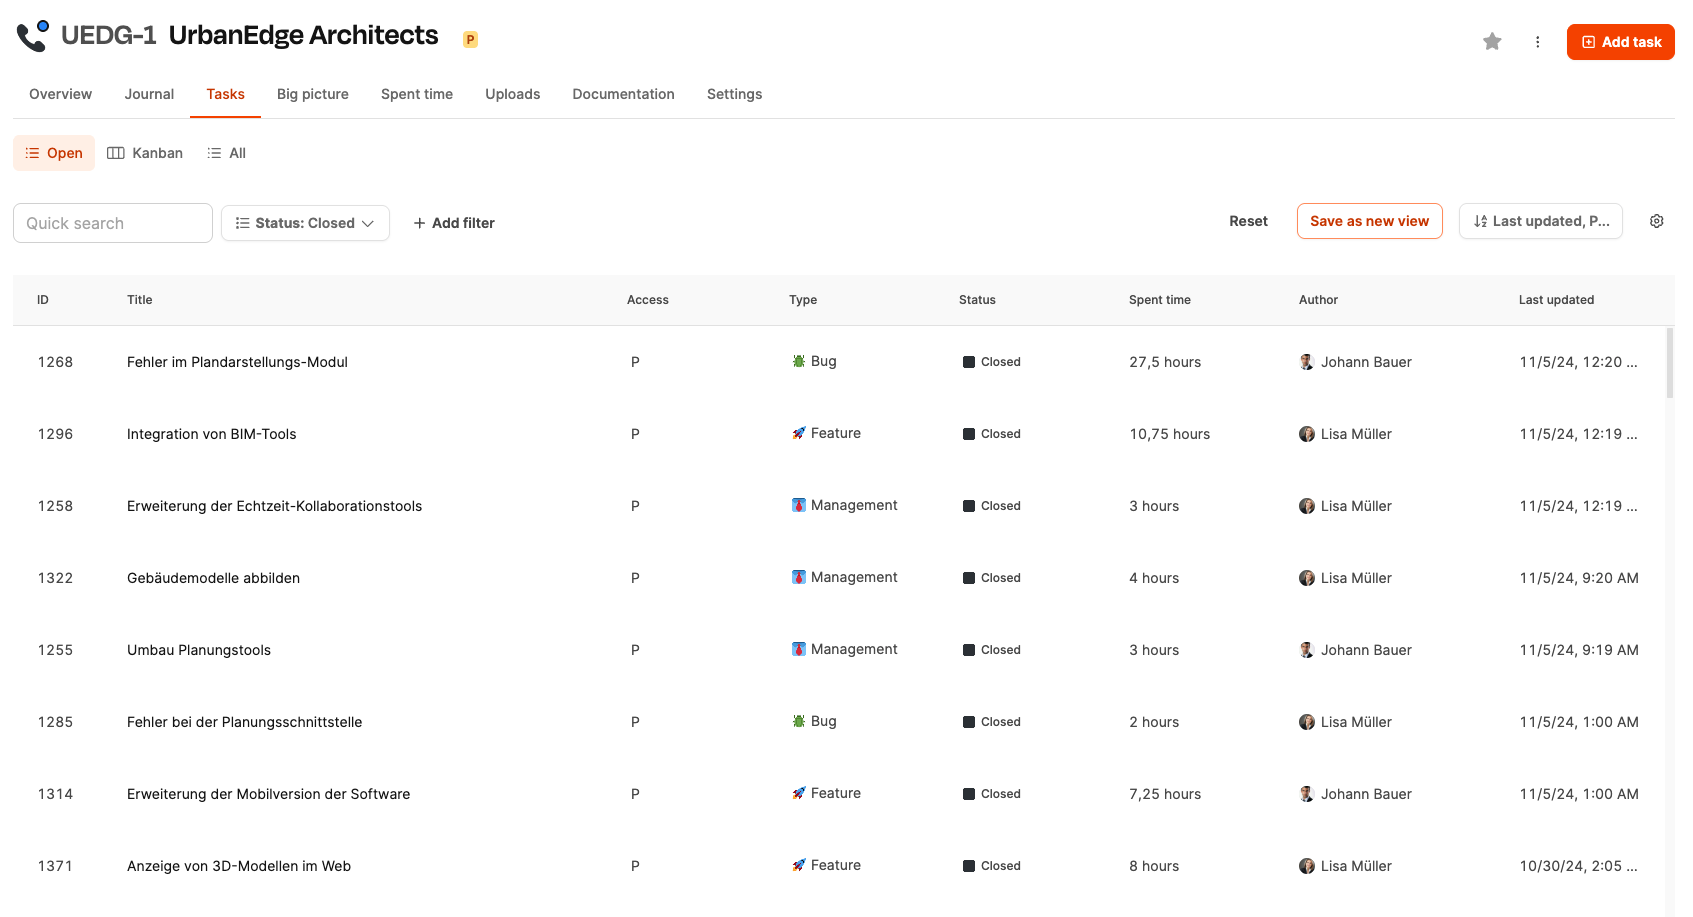
Task: Click the phone project icon
Action: [33, 36]
